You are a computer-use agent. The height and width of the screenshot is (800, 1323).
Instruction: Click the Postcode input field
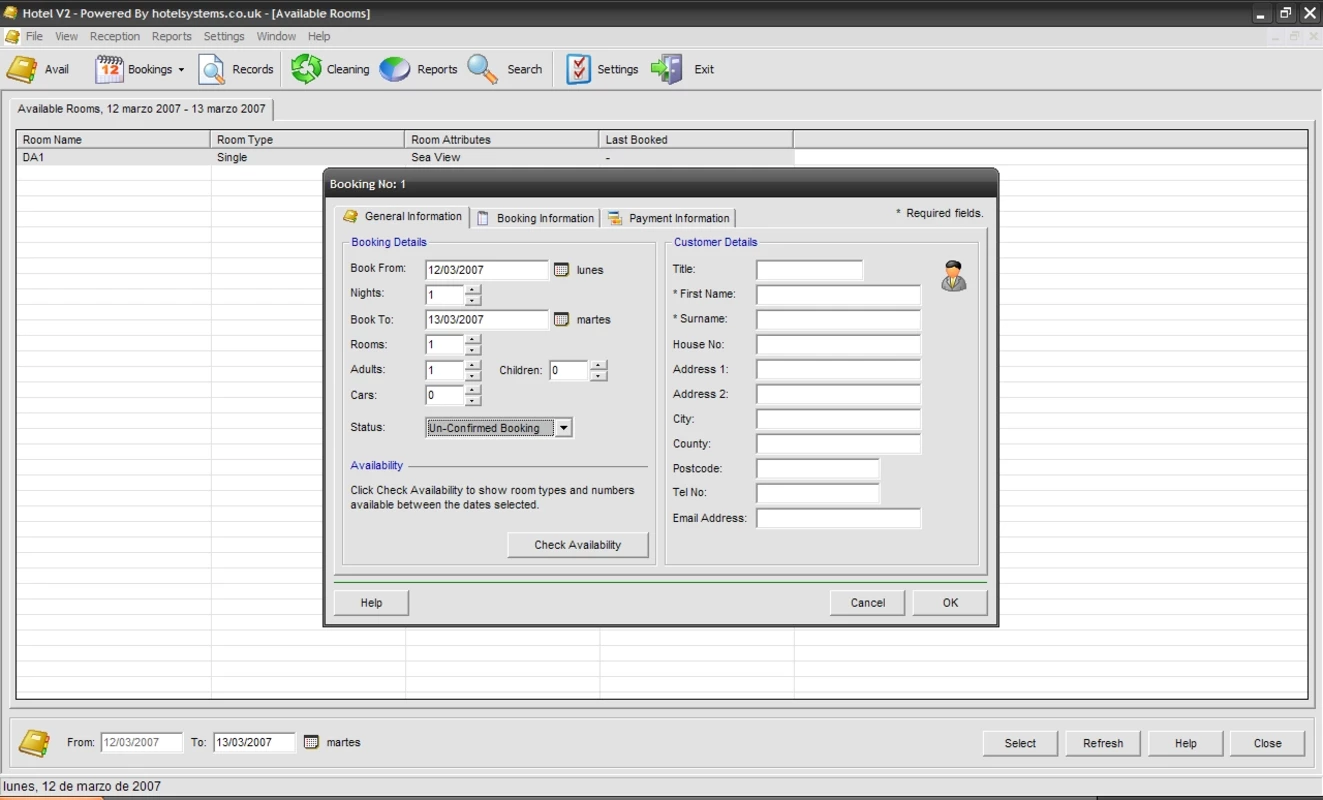coord(818,469)
